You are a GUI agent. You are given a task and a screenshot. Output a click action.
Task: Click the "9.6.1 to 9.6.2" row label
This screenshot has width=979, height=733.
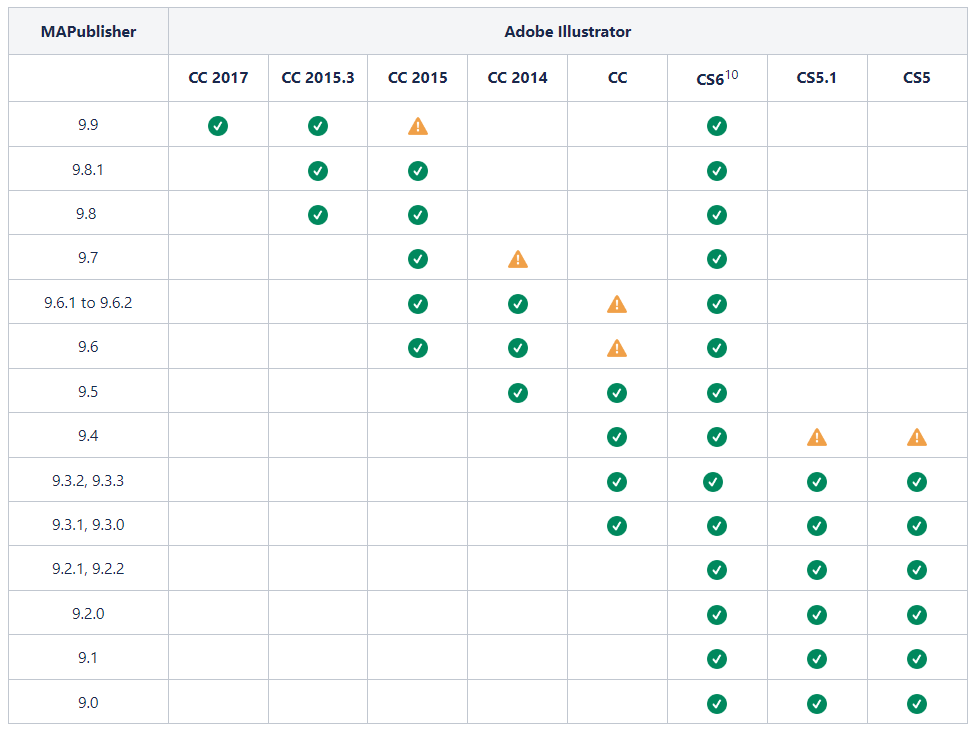(x=88, y=303)
